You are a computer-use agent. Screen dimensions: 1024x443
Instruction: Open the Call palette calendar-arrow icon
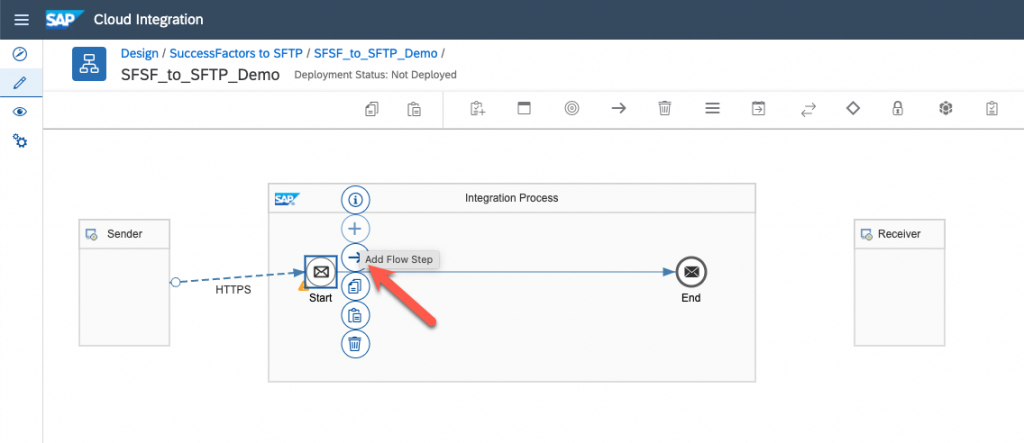tap(758, 108)
